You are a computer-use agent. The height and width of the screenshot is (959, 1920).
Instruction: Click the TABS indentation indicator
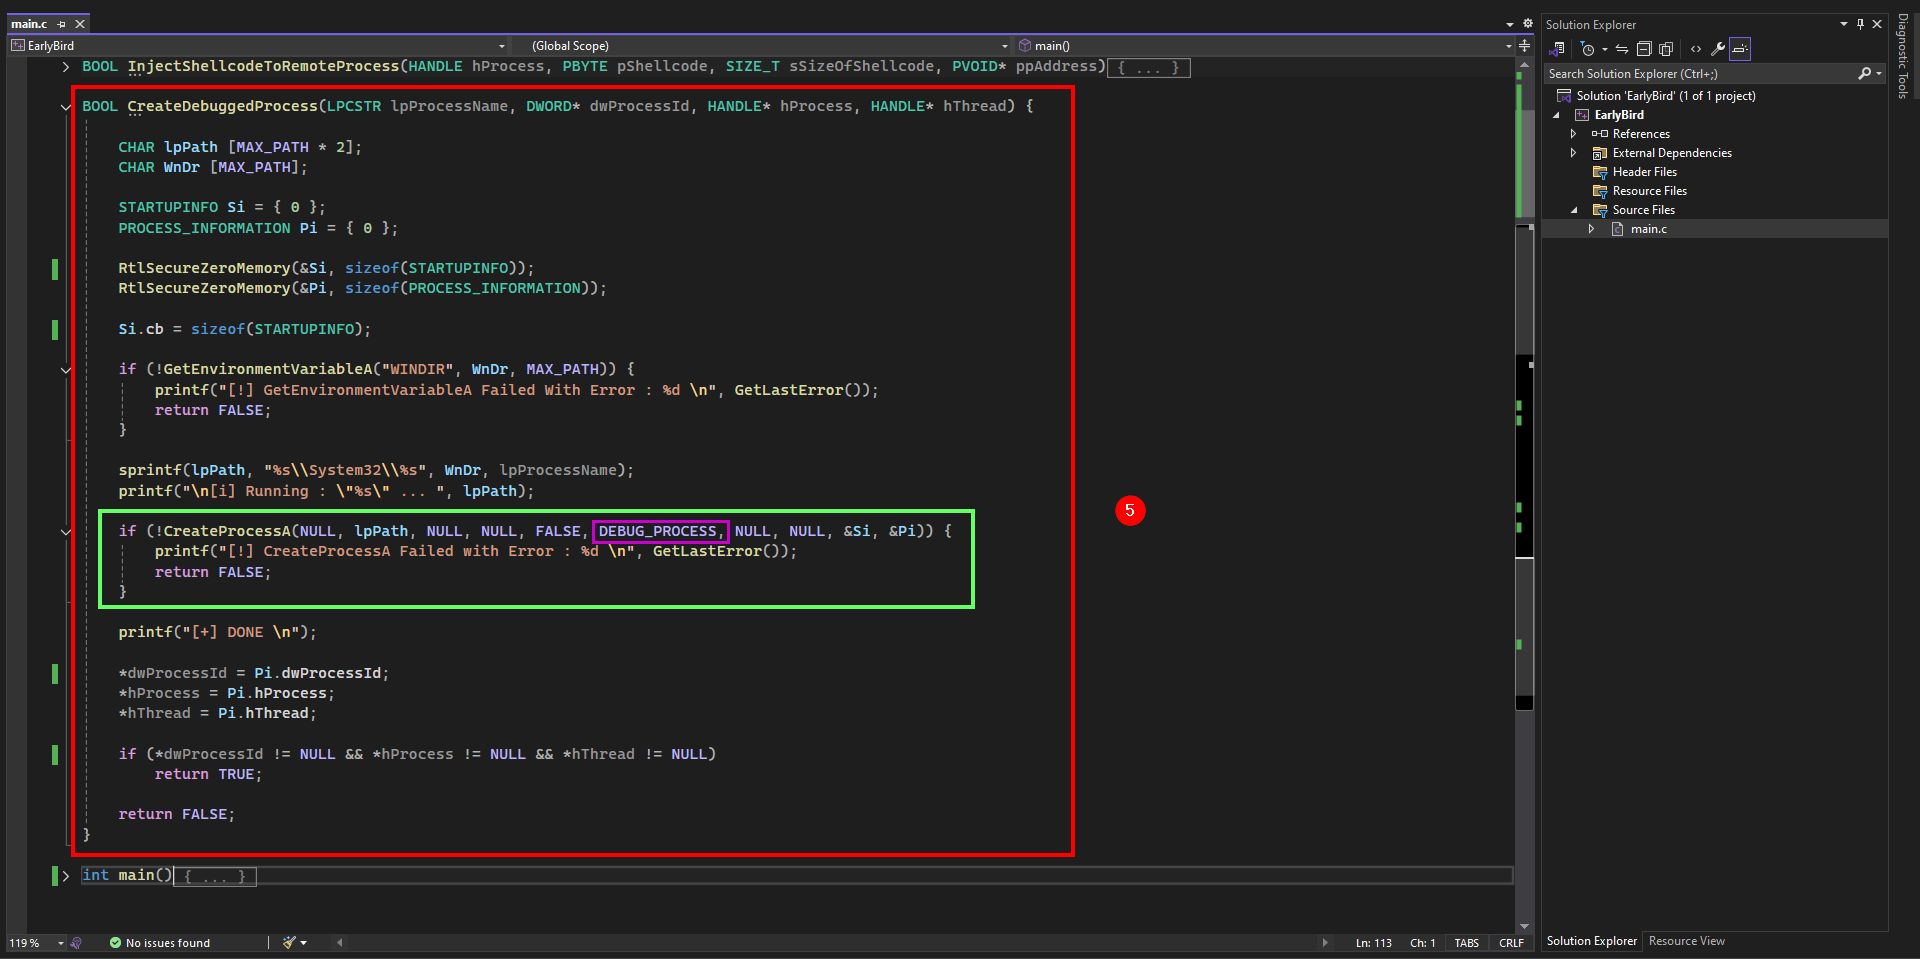pos(1466,943)
